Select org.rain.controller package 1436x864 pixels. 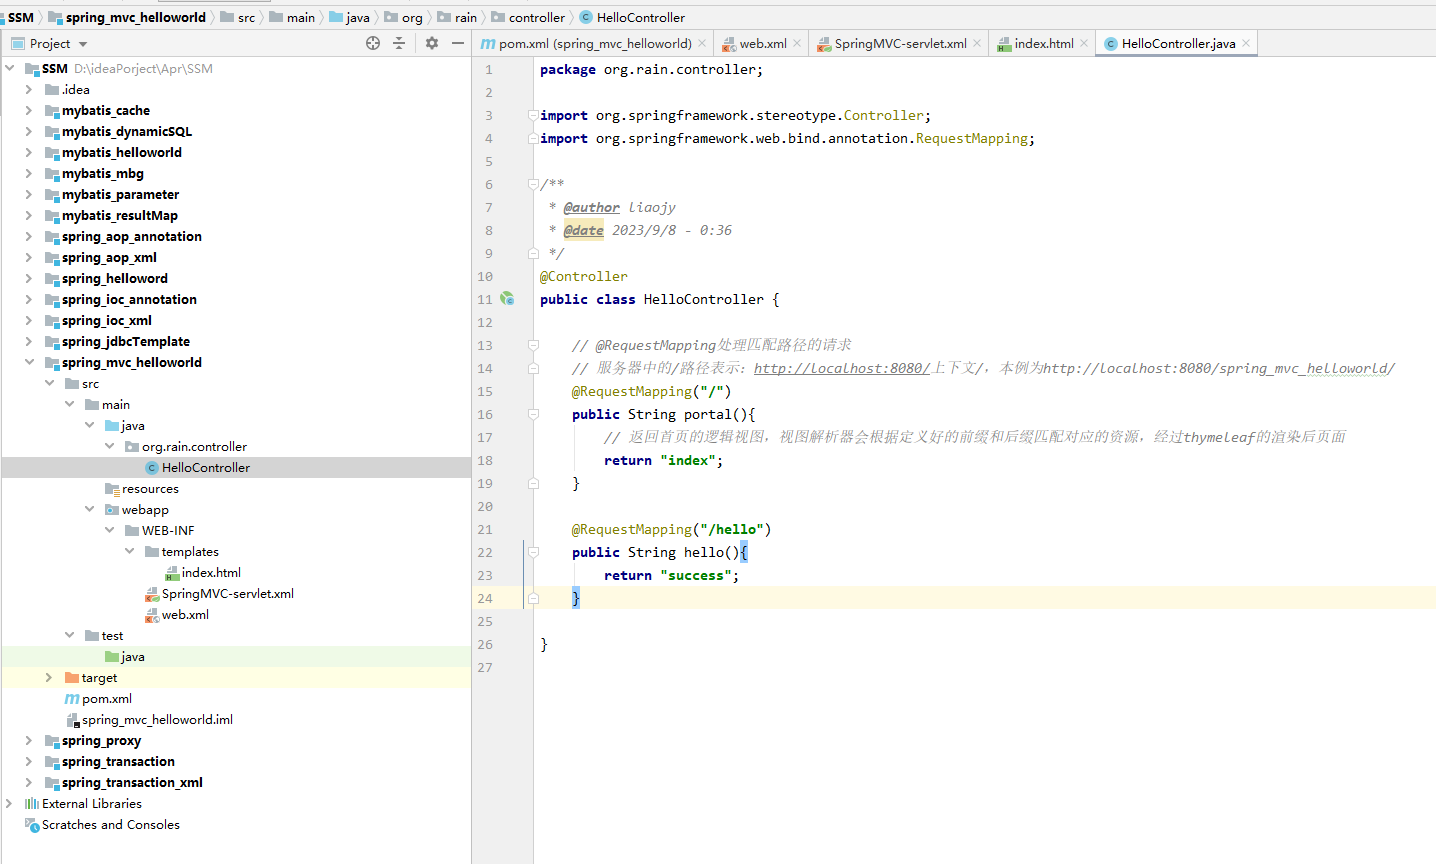click(x=186, y=446)
